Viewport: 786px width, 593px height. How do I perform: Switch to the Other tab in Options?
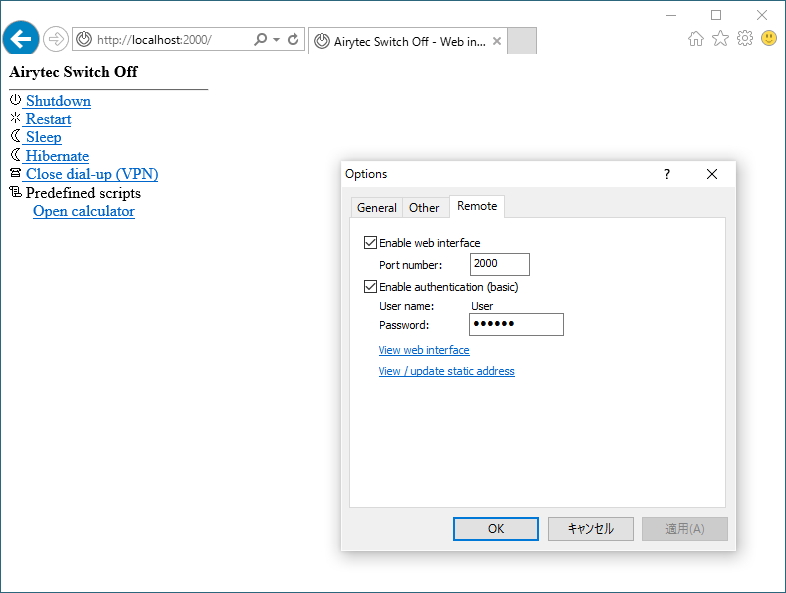click(424, 208)
